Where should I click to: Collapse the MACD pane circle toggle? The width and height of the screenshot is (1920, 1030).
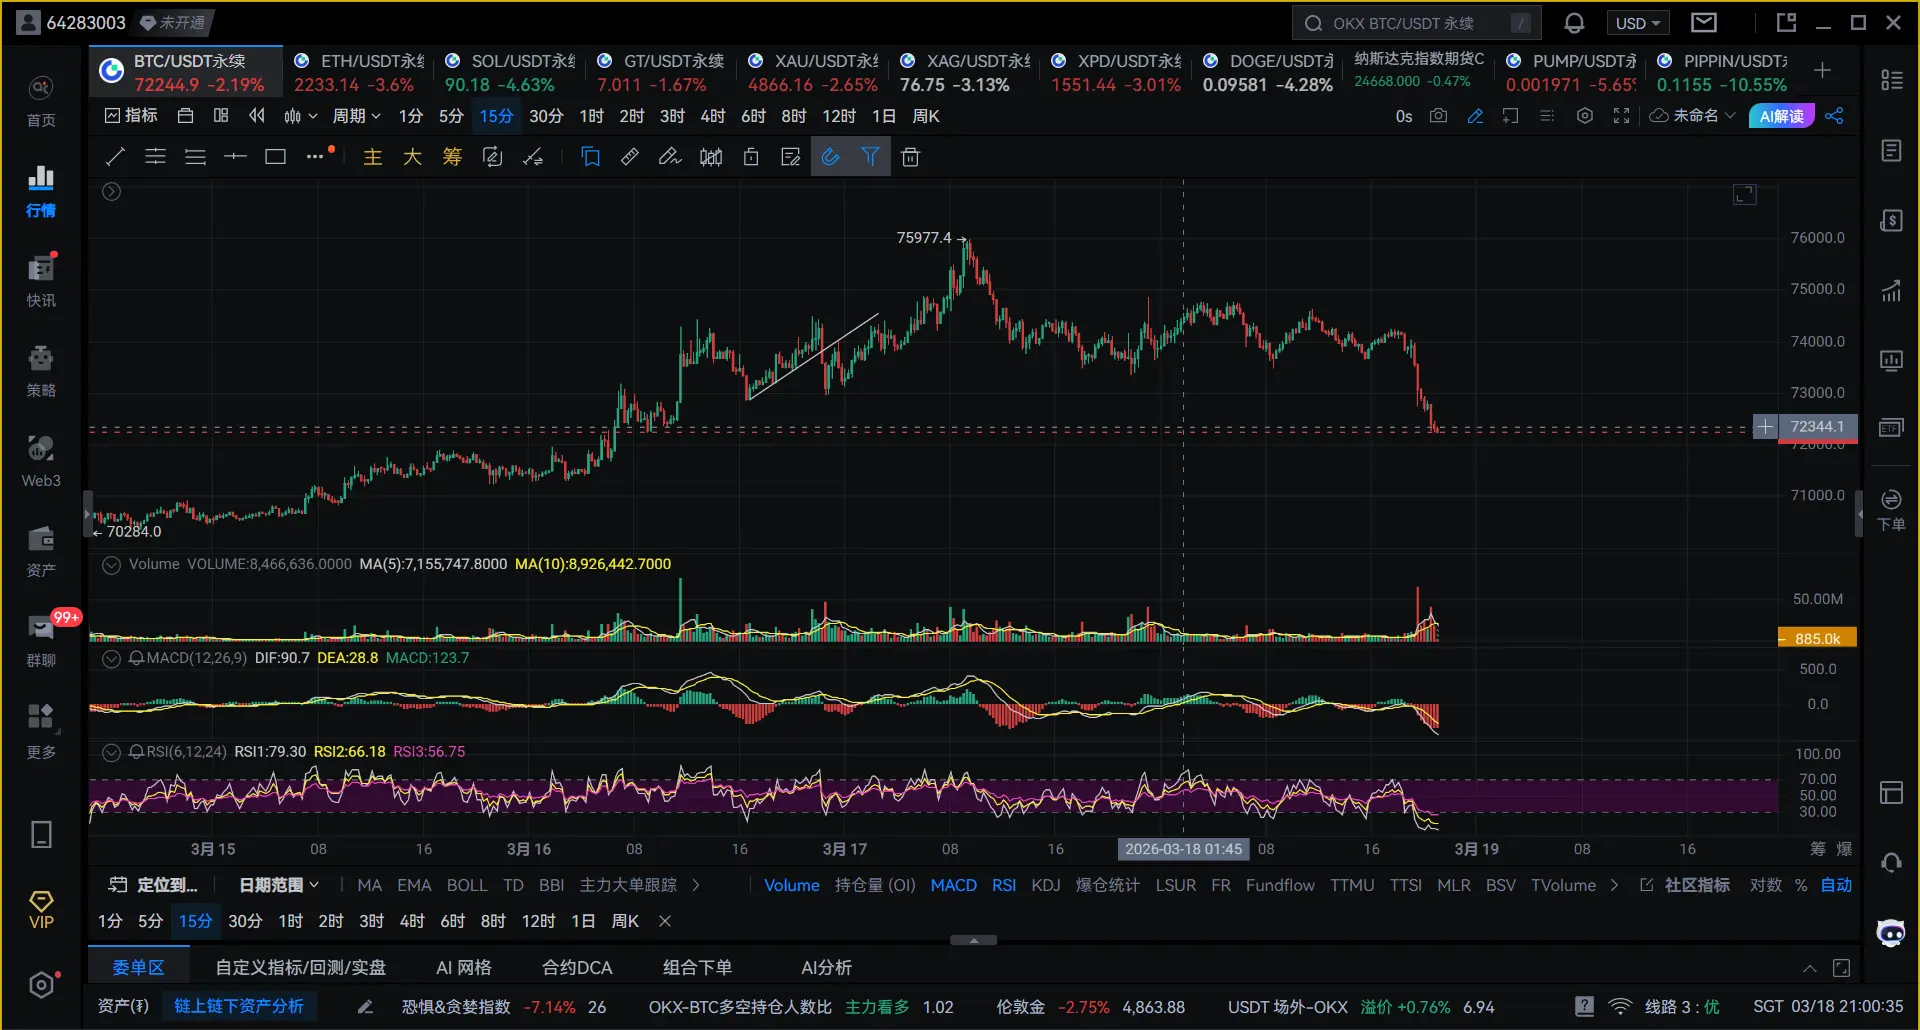click(112, 659)
